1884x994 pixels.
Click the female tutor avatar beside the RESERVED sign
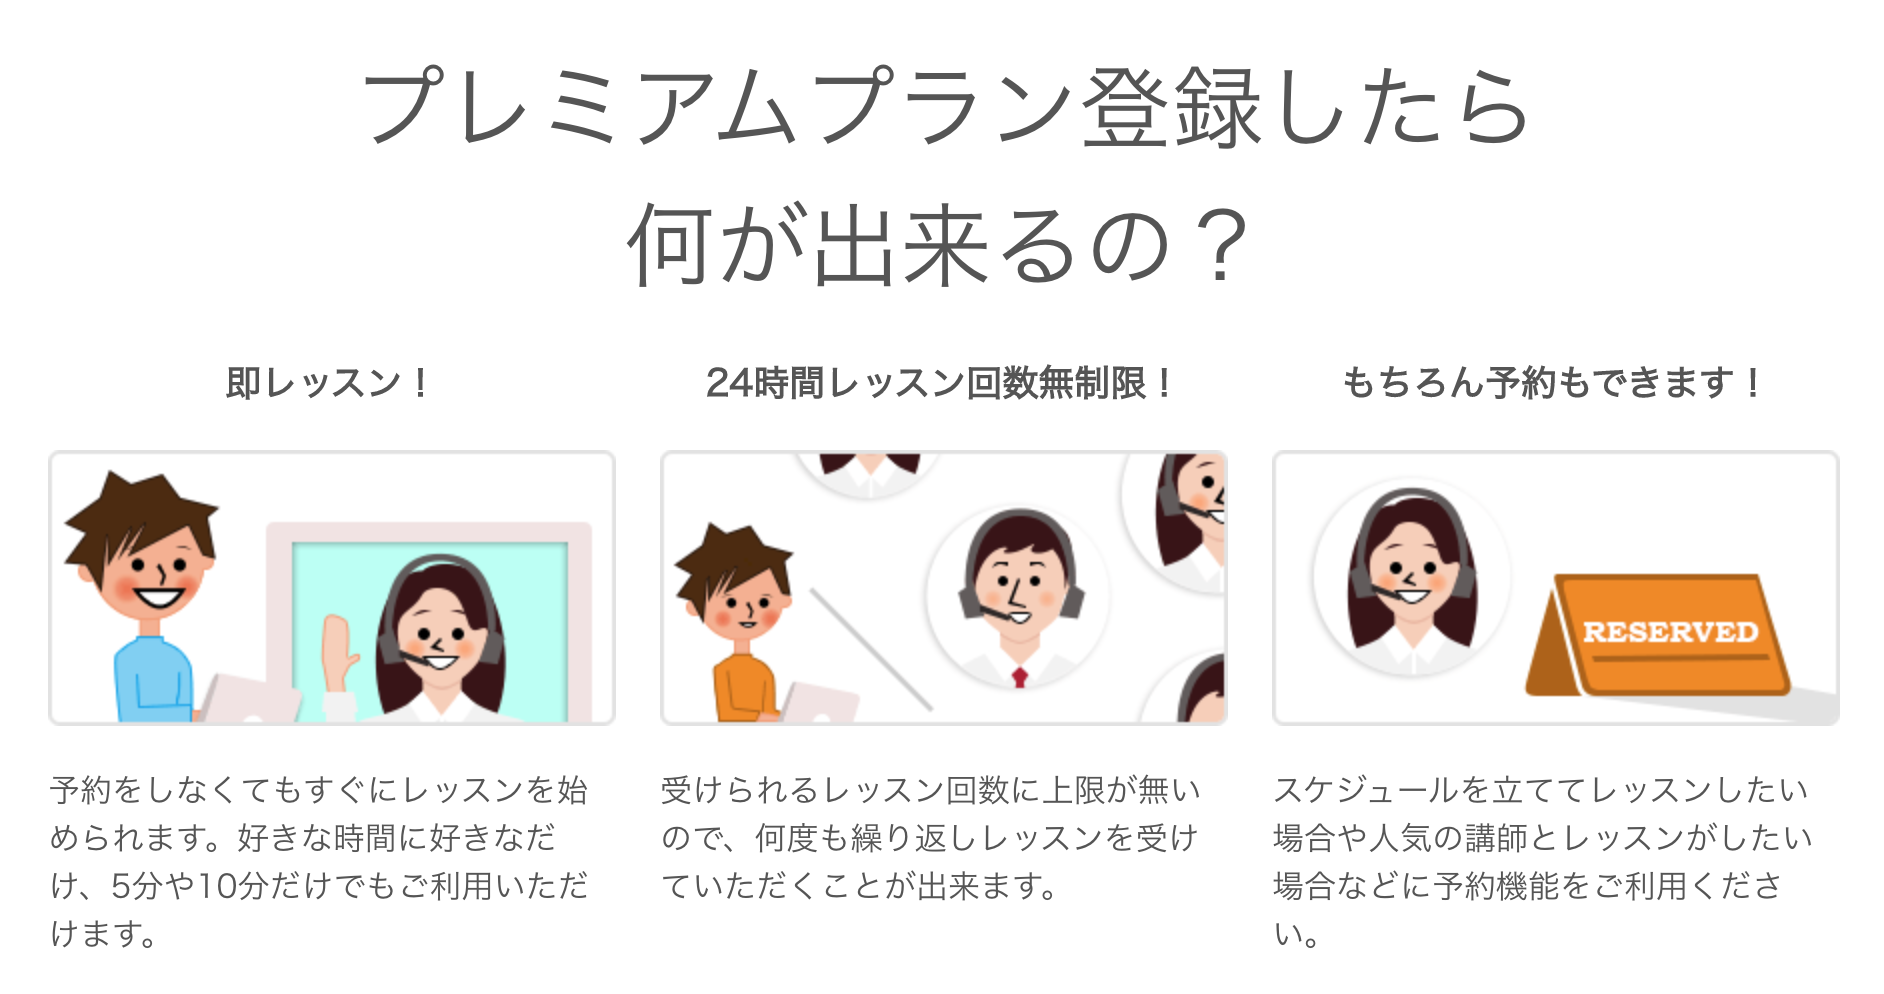(1411, 582)
